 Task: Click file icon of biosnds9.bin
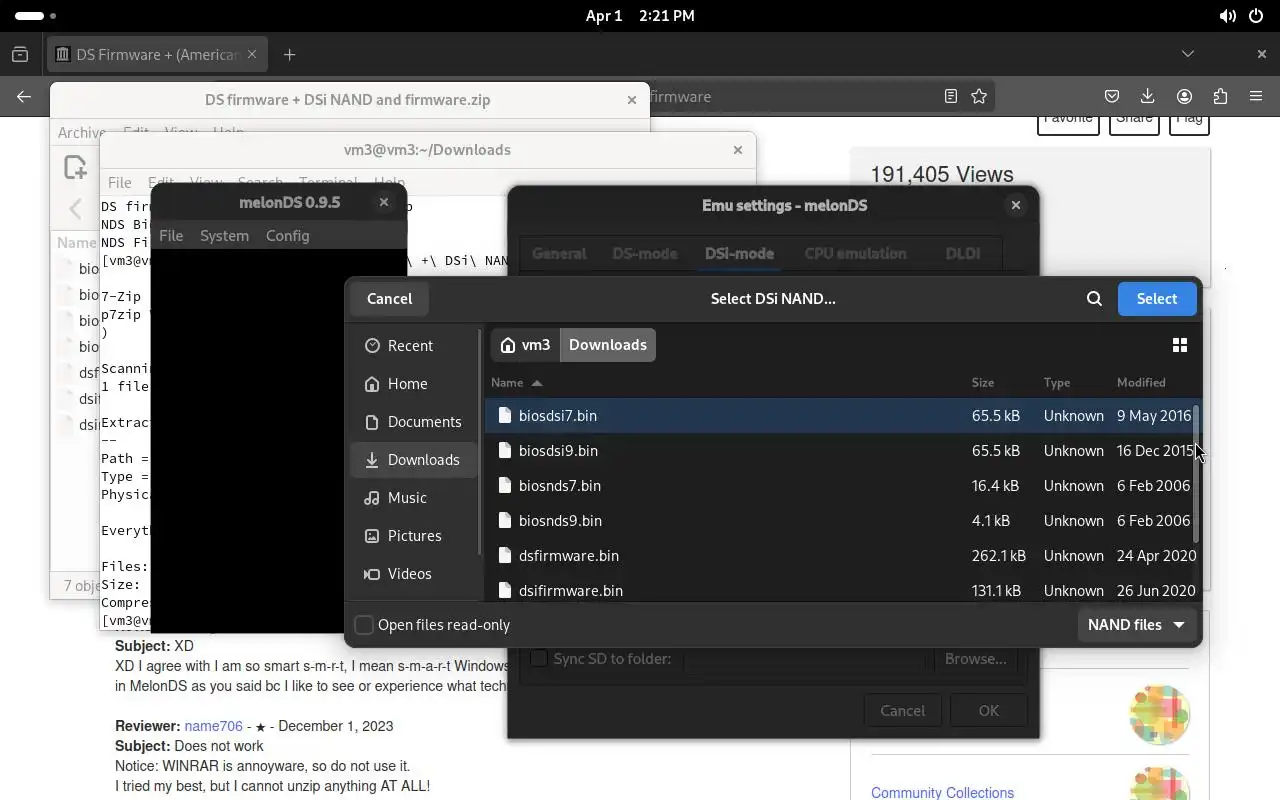[505, 520]
